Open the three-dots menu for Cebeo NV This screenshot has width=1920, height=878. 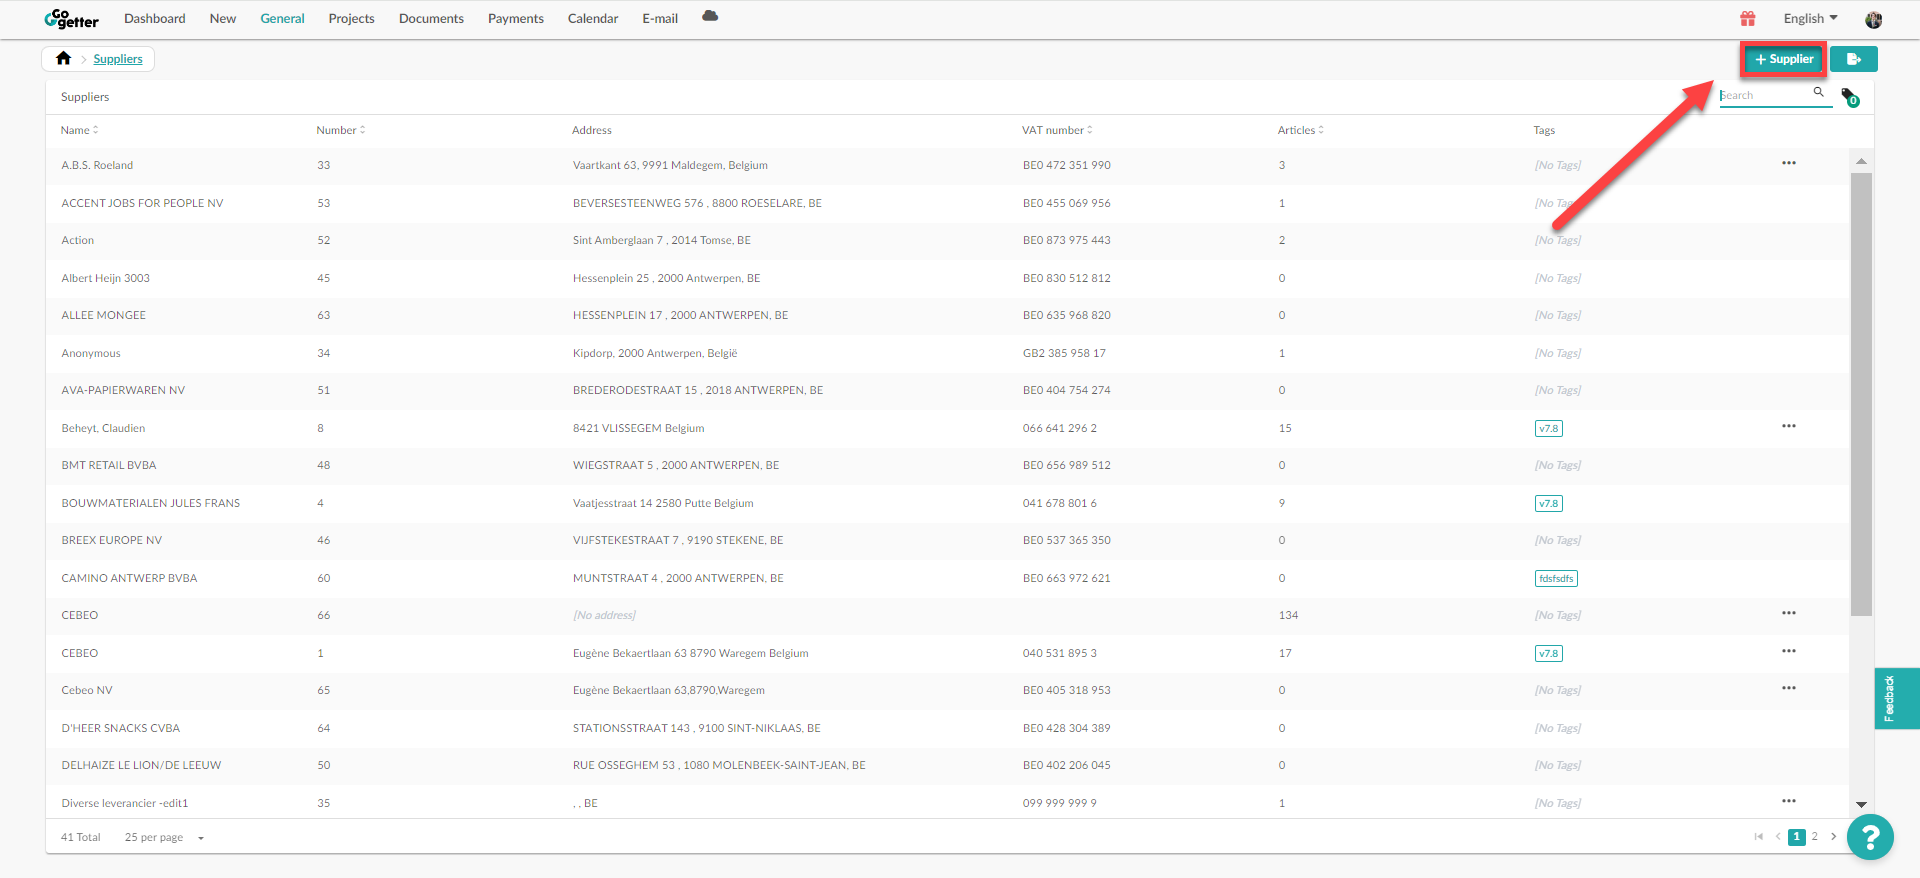[1789, 688]
